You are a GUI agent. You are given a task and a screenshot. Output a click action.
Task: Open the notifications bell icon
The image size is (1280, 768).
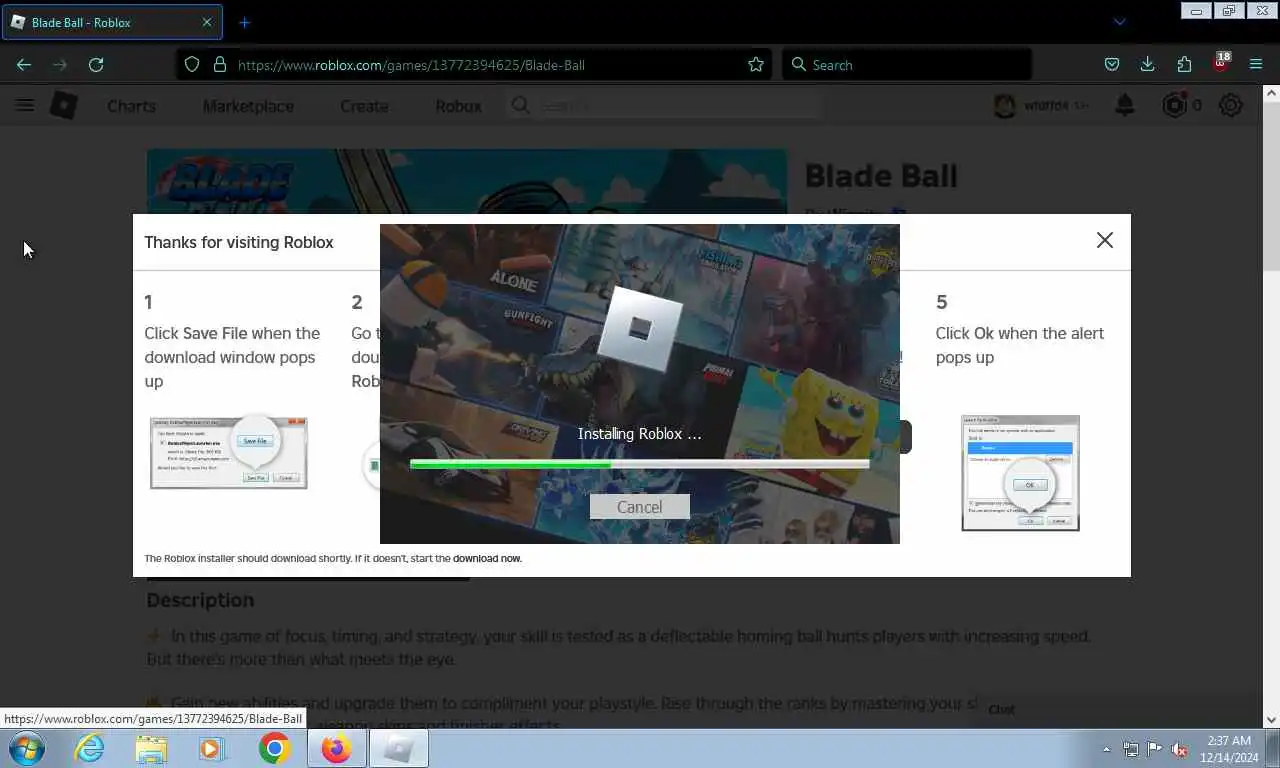(1125, 105)
